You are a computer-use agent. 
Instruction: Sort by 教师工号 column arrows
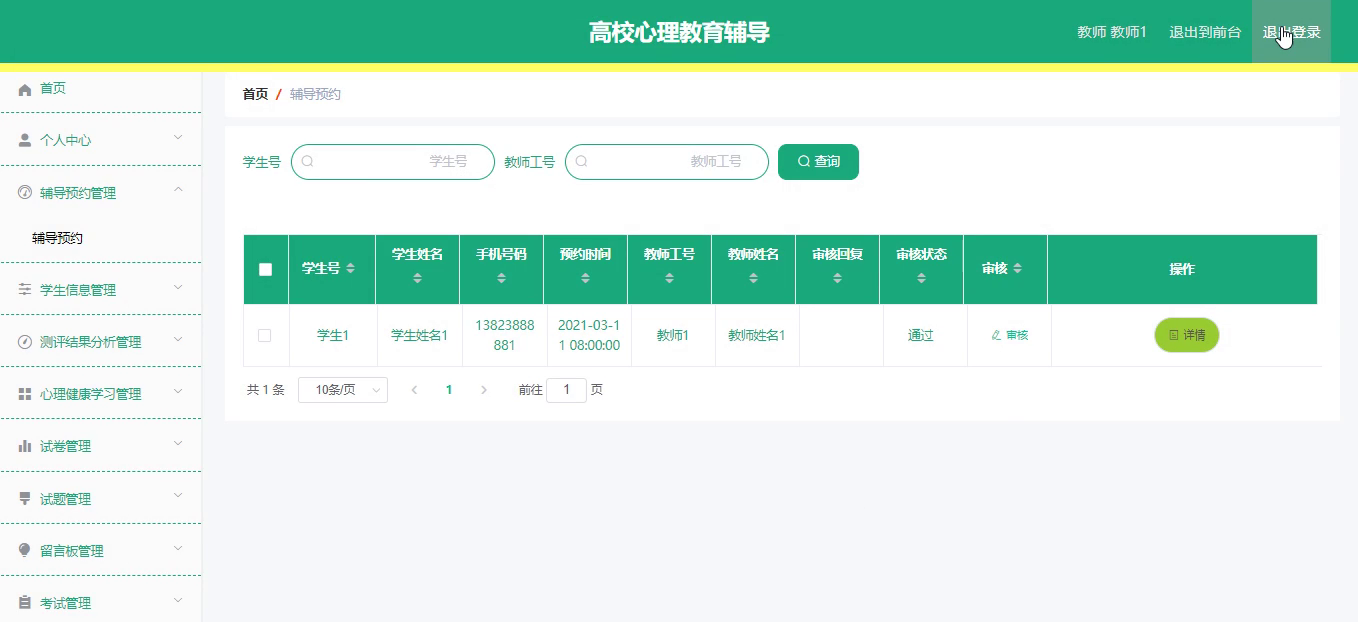coord(669,278)
